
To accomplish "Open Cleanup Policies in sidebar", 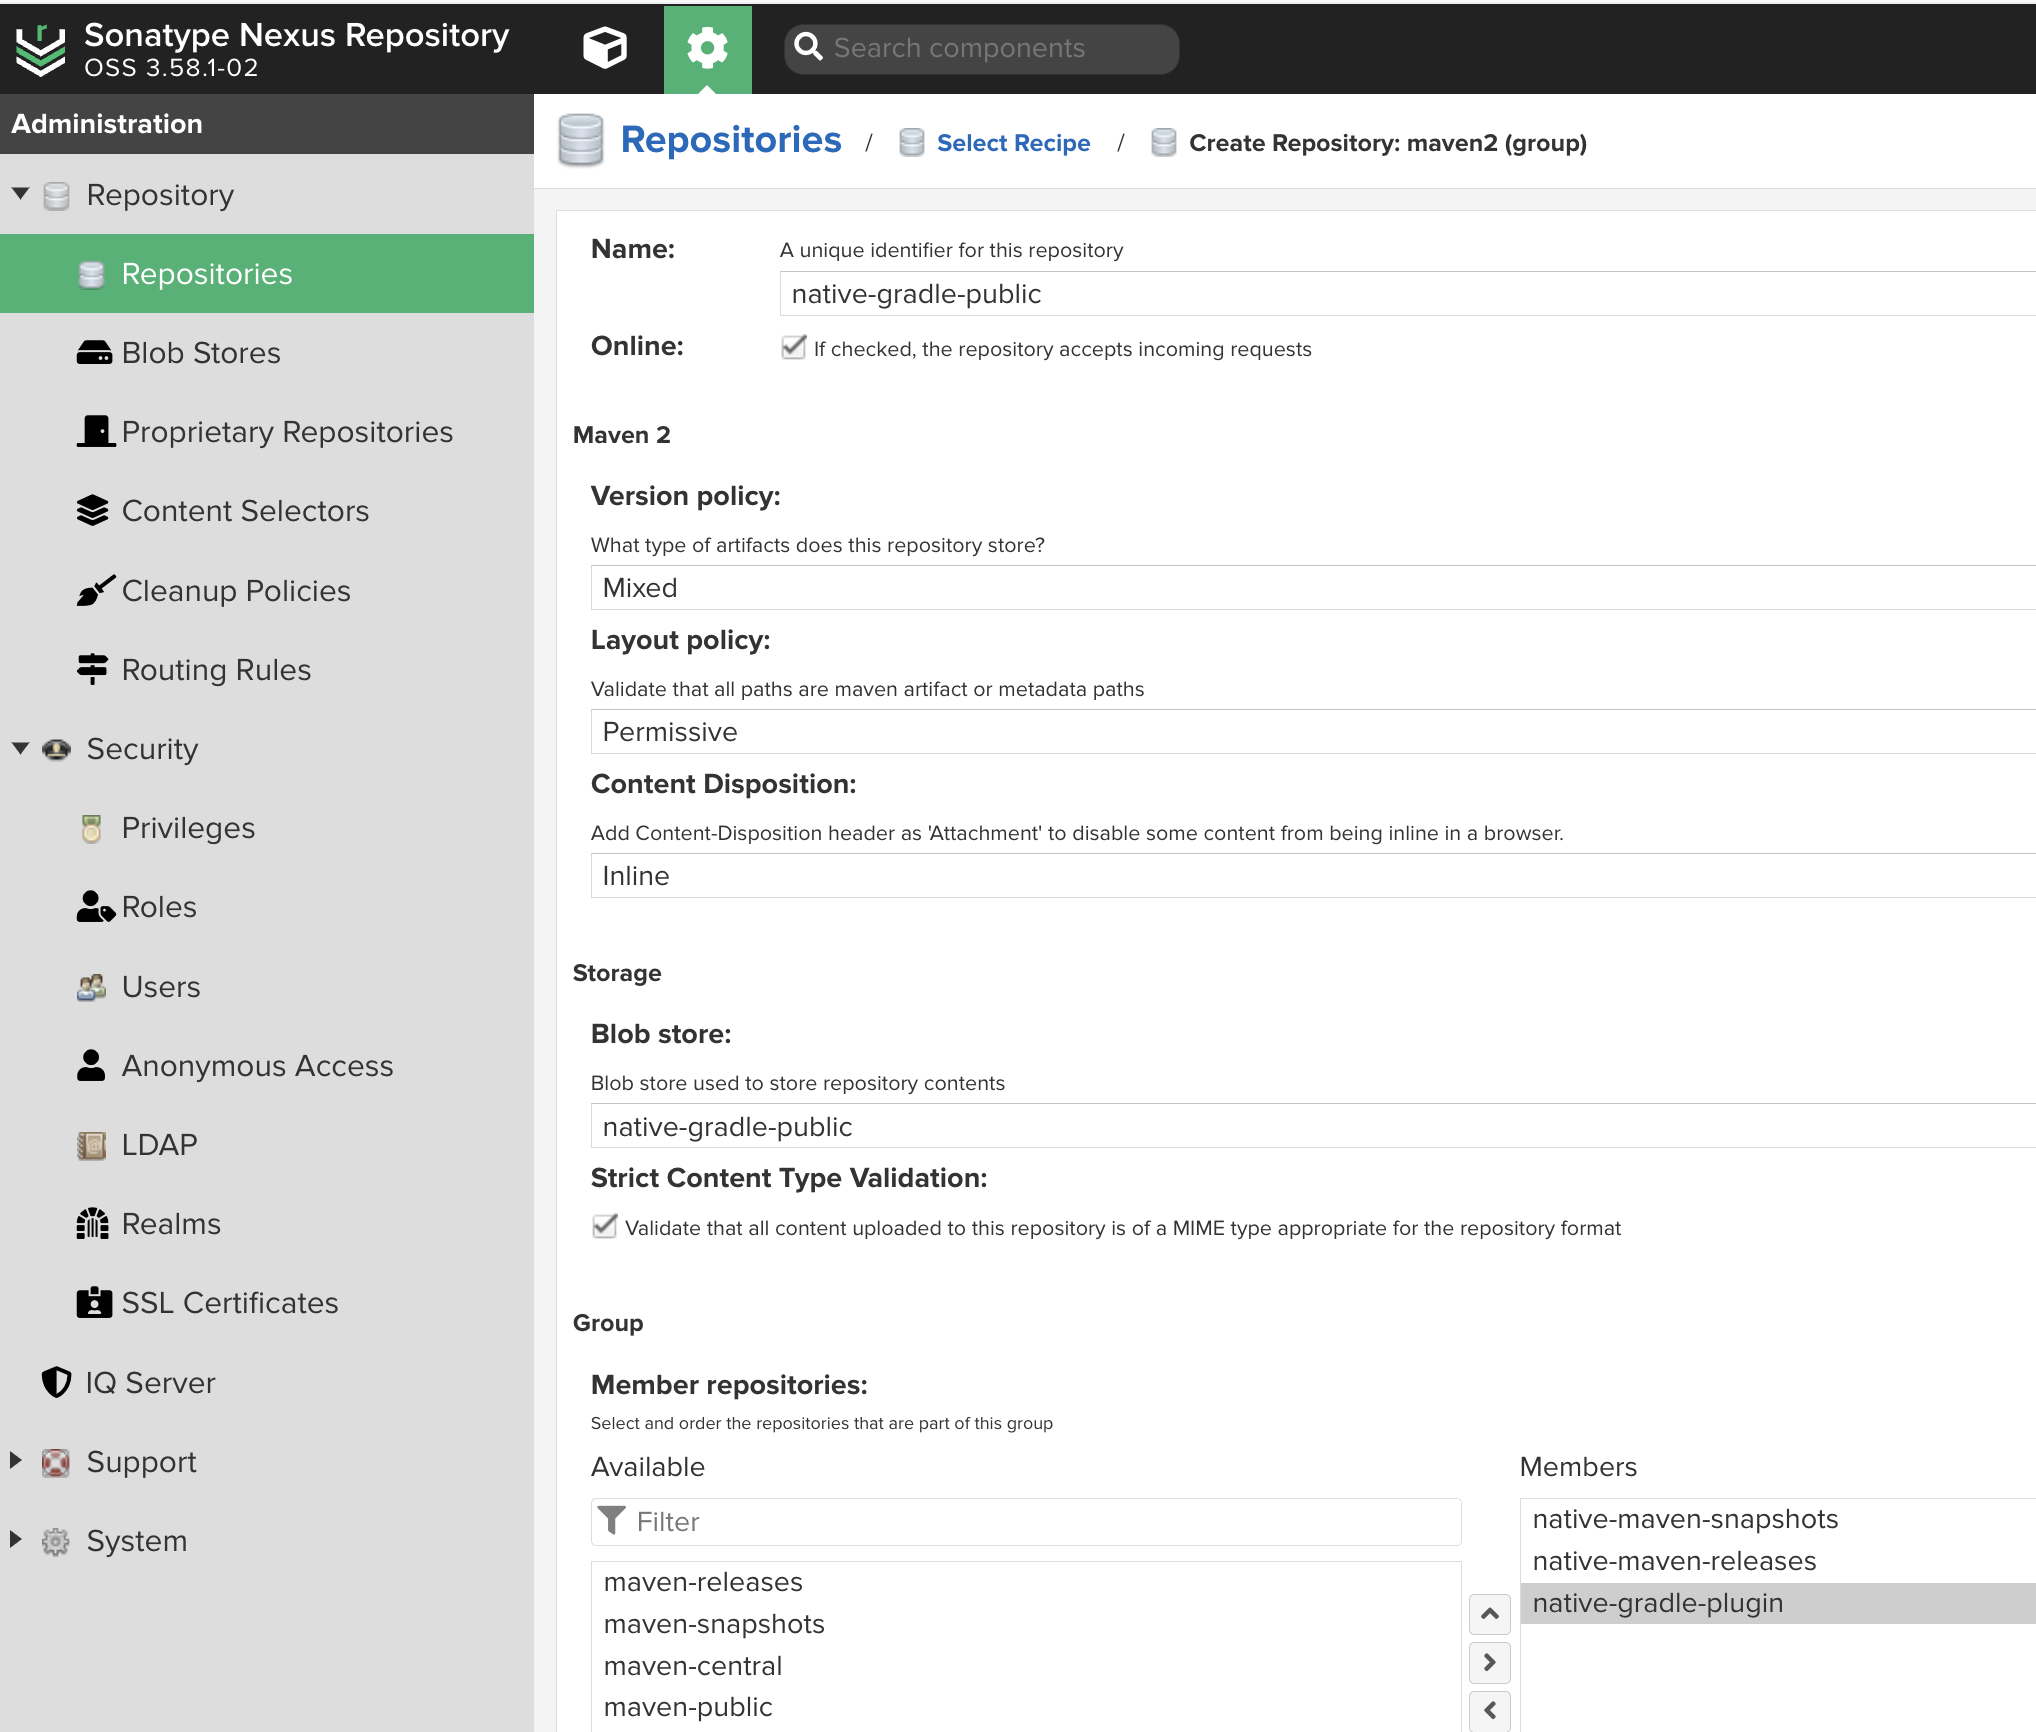I will (x=235, y=591).
